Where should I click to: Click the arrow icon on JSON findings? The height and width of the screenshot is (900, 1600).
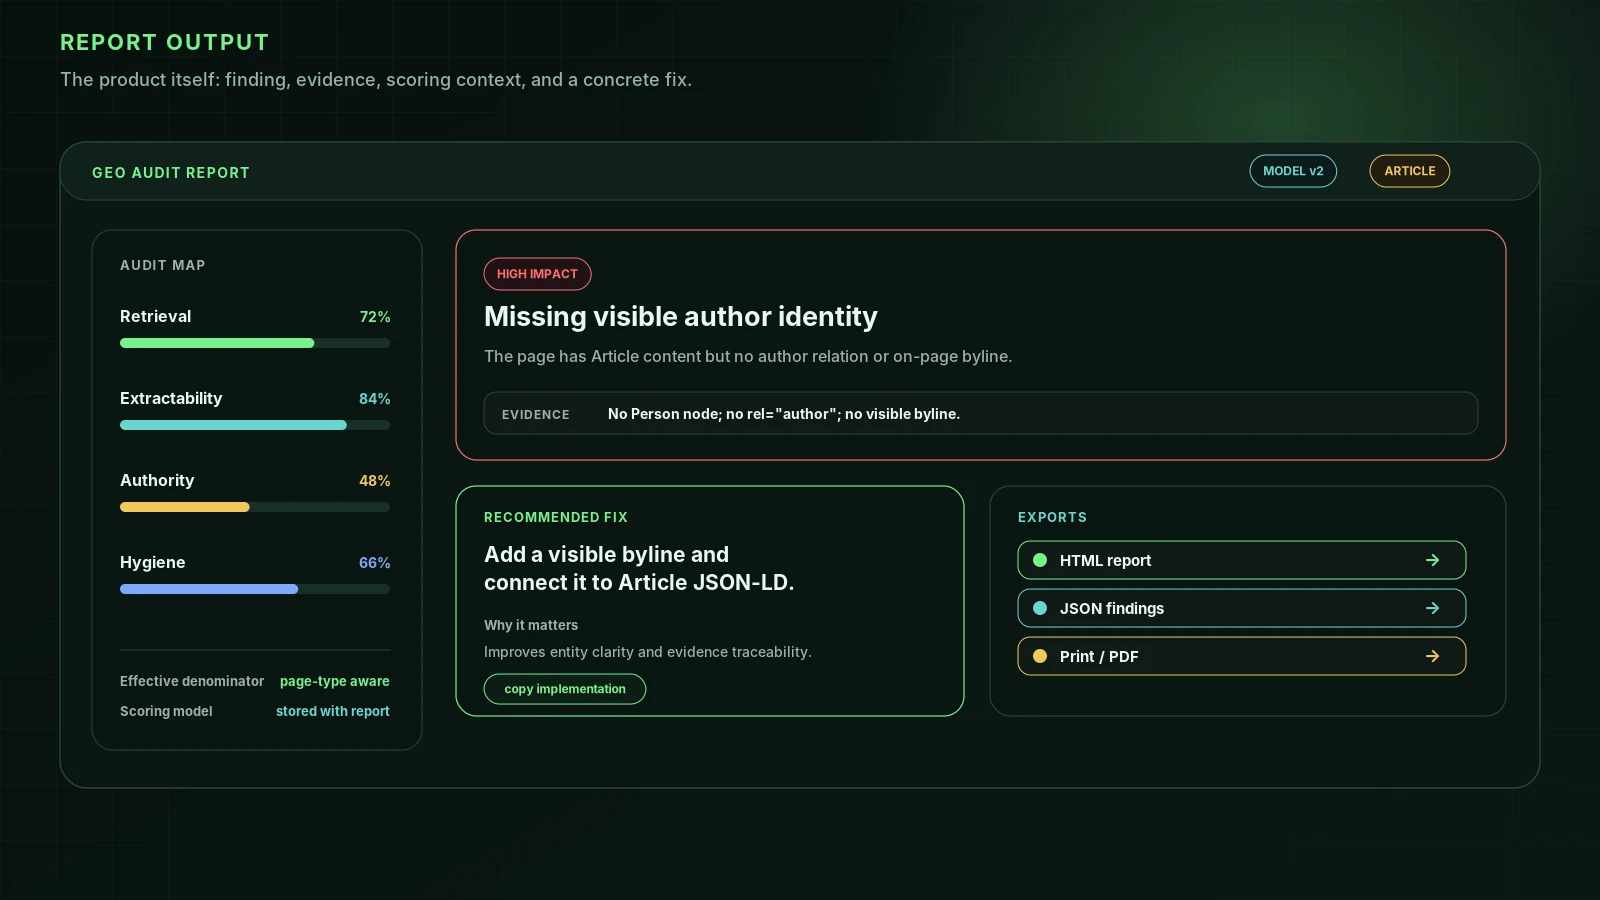pos(1432,608)
